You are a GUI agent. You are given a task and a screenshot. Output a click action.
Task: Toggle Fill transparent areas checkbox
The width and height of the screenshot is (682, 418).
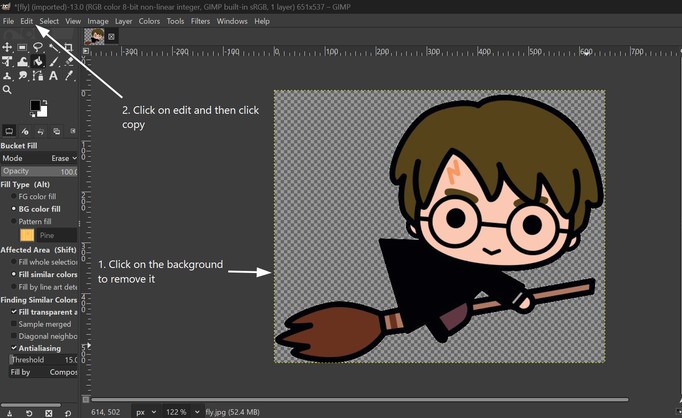pos(14,312)
